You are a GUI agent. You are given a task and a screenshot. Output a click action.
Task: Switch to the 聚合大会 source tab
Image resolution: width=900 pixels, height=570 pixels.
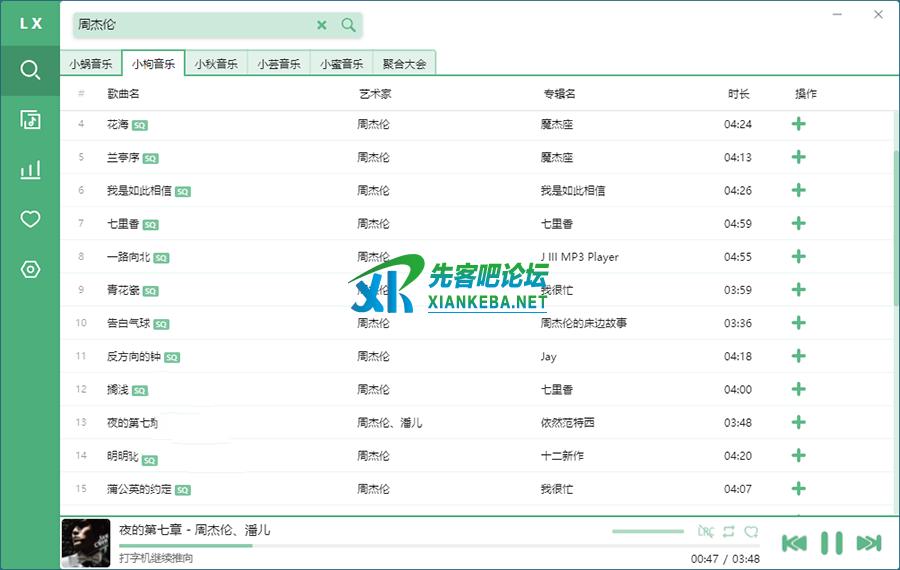[404, 63]
